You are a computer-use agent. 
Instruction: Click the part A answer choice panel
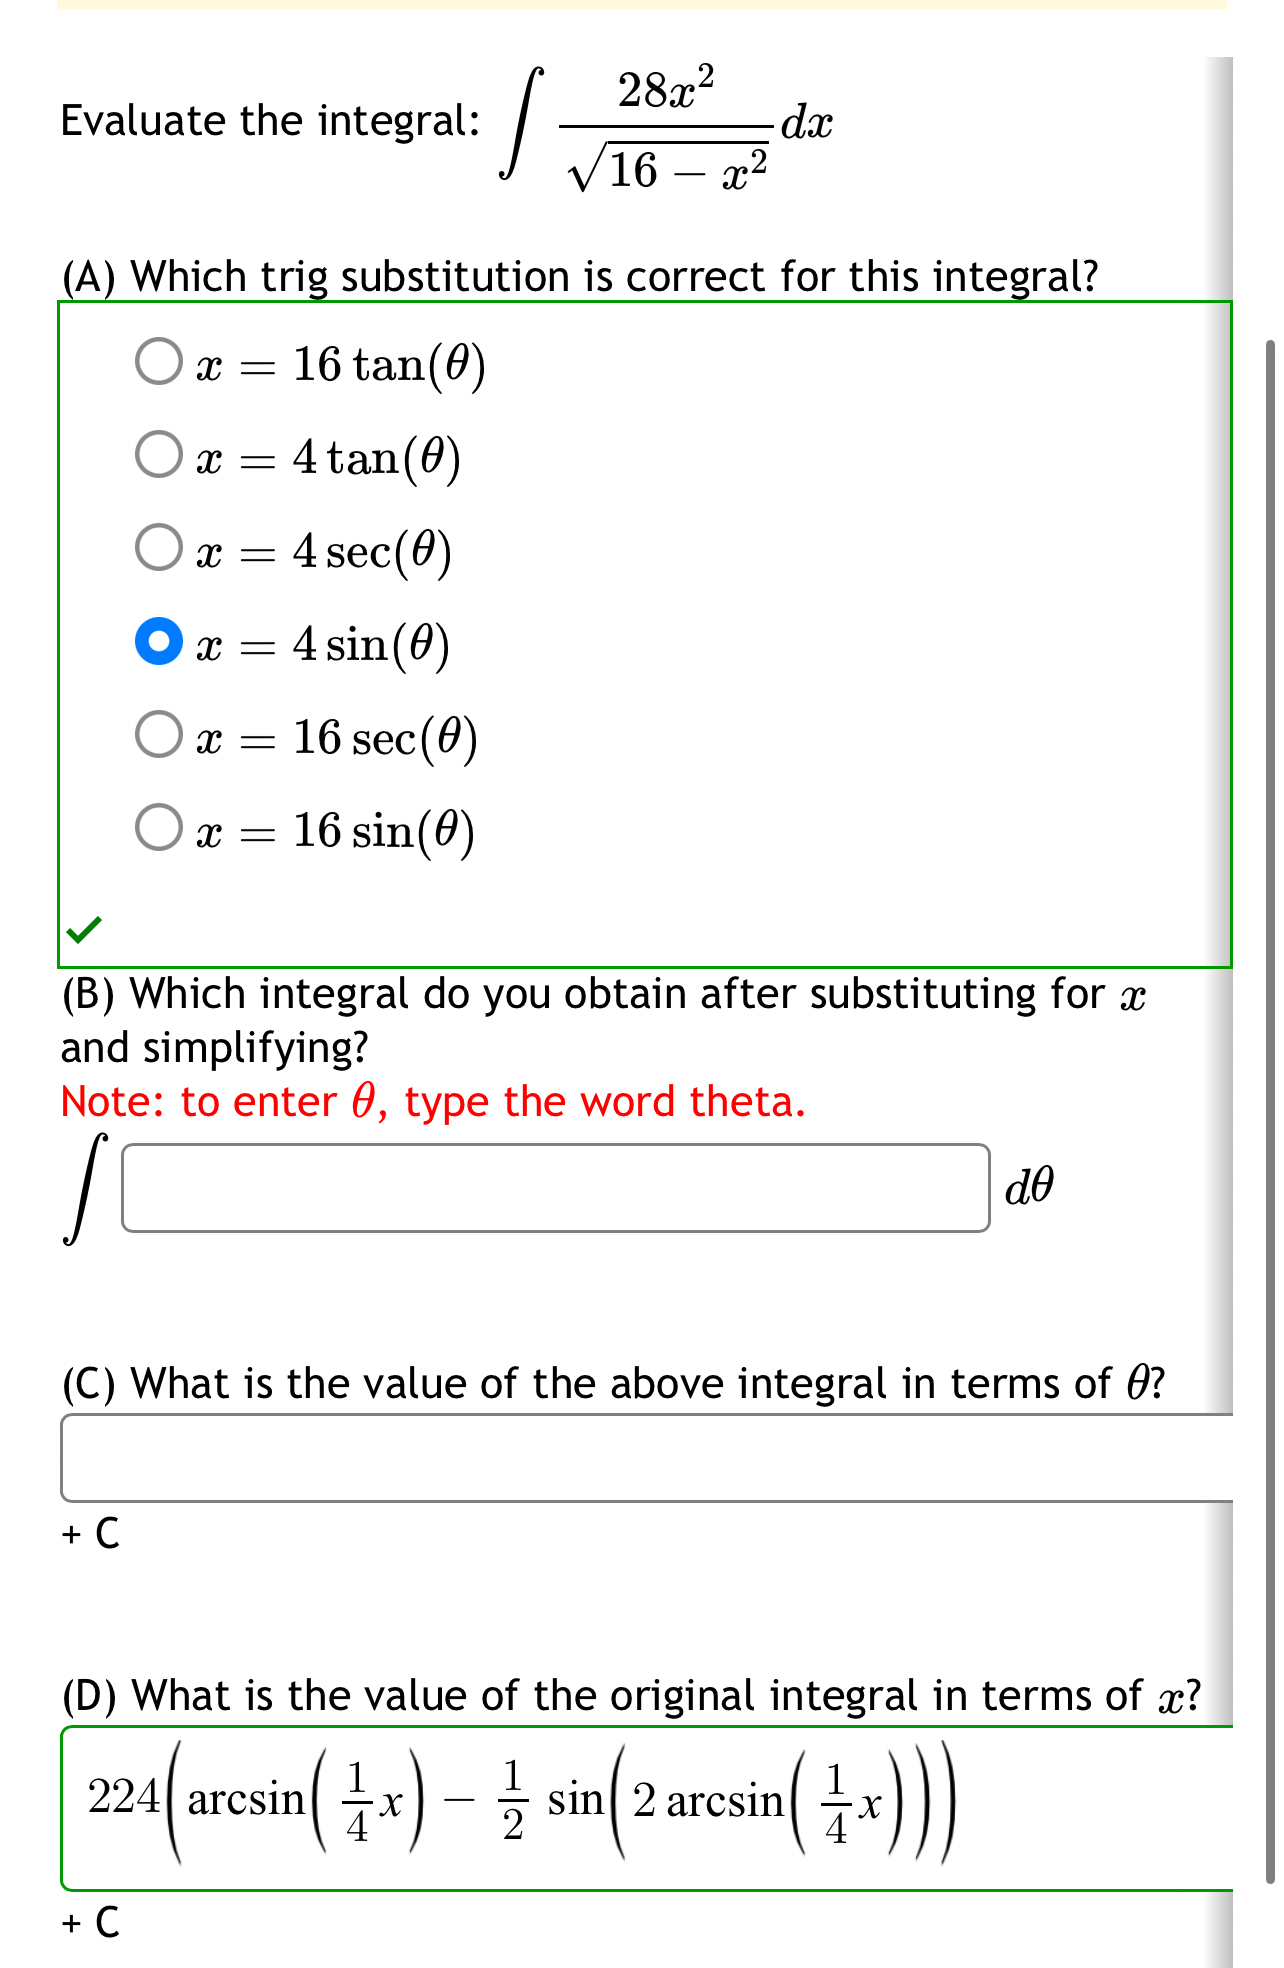[x=640, y=630]
